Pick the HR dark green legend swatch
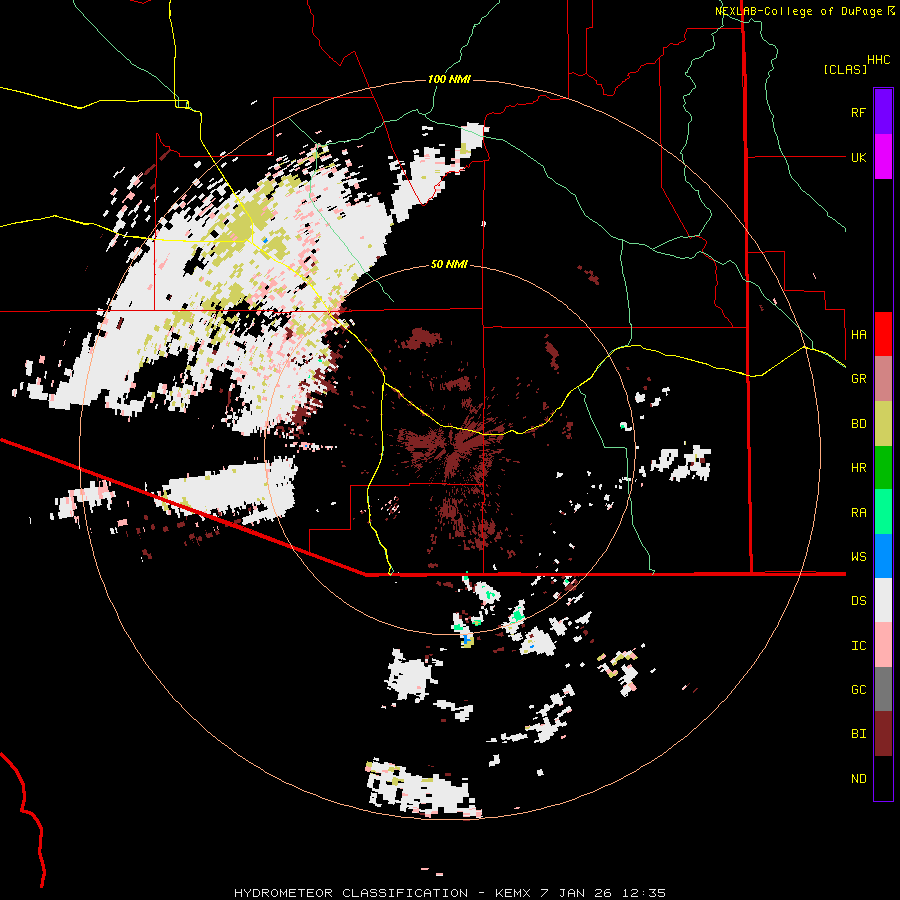The height and width of the screenshot is (900, 900). pyautogui.click(x=883, y=467)
